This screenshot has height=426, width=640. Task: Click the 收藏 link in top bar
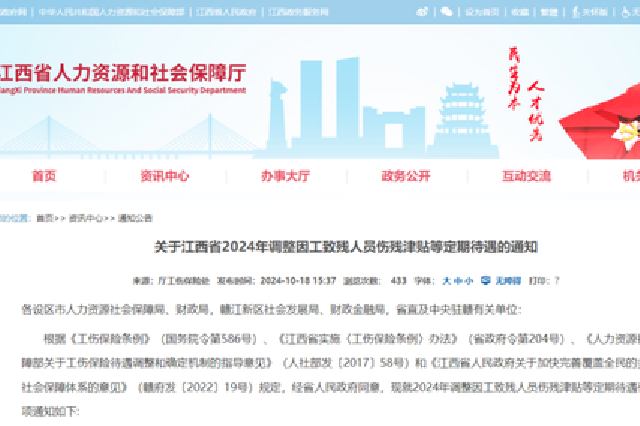pos(520,12)
